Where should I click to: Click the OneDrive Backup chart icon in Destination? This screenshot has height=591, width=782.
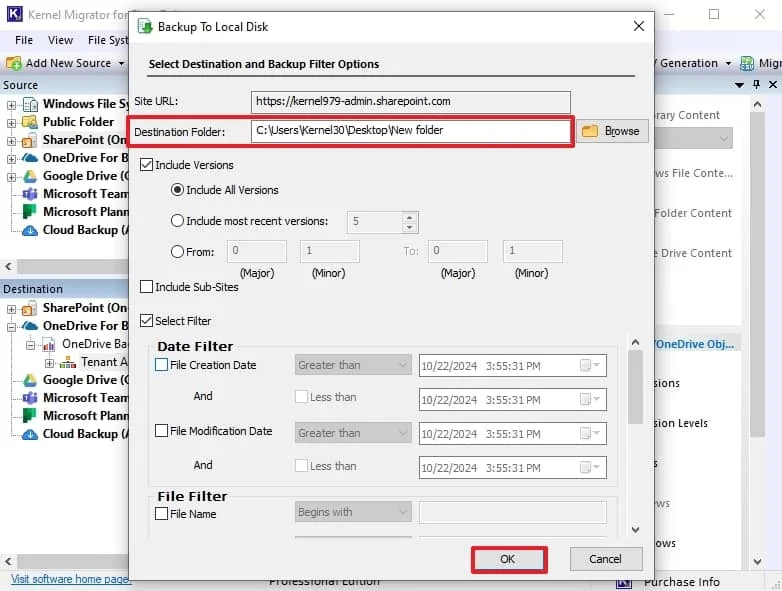point(48,344)
